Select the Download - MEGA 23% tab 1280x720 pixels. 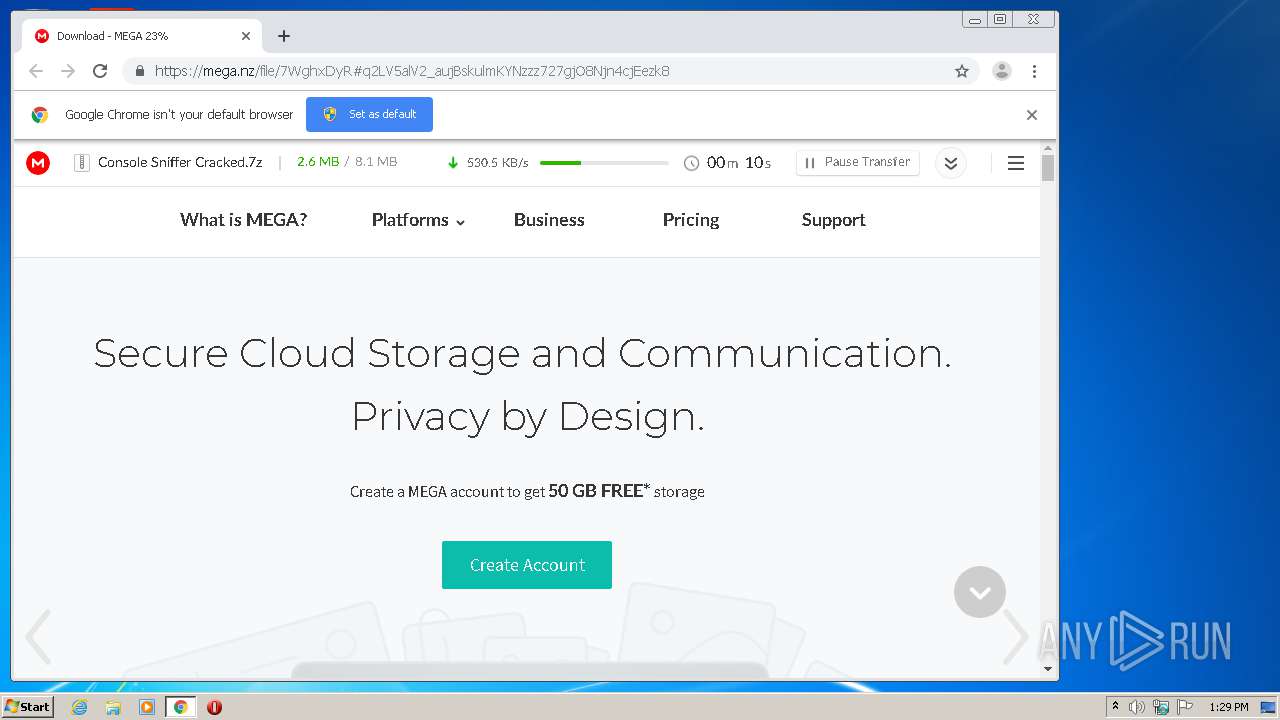[x=143, y=36]
